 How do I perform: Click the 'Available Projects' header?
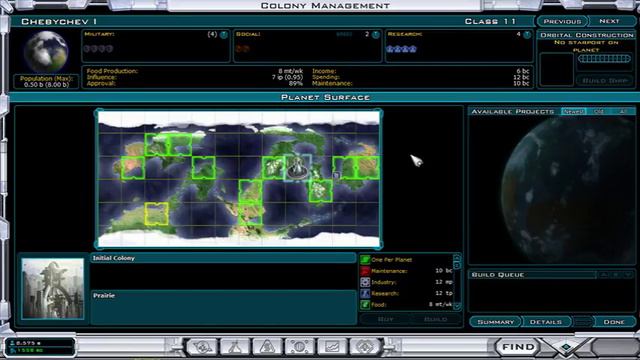513,111
